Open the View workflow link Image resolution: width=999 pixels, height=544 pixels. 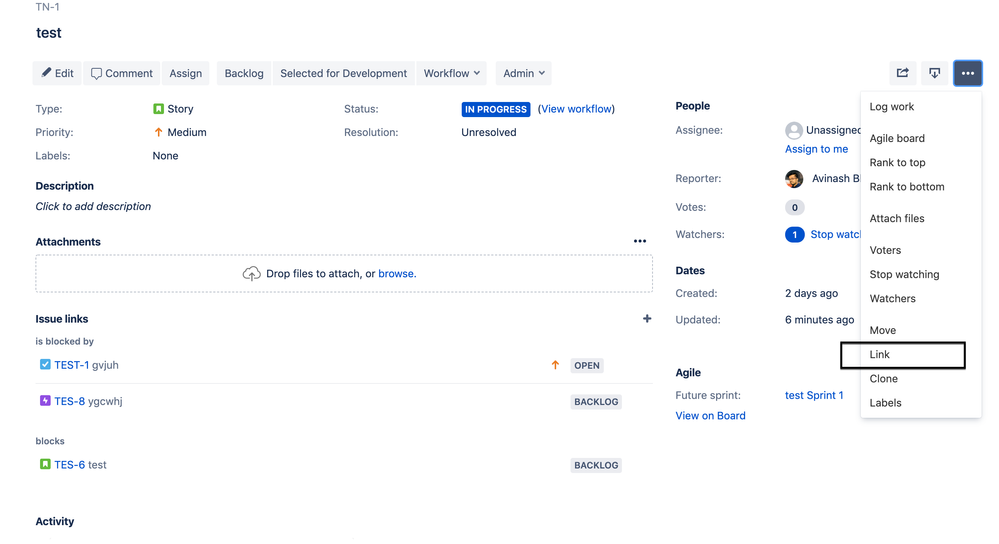coord(577,109)
